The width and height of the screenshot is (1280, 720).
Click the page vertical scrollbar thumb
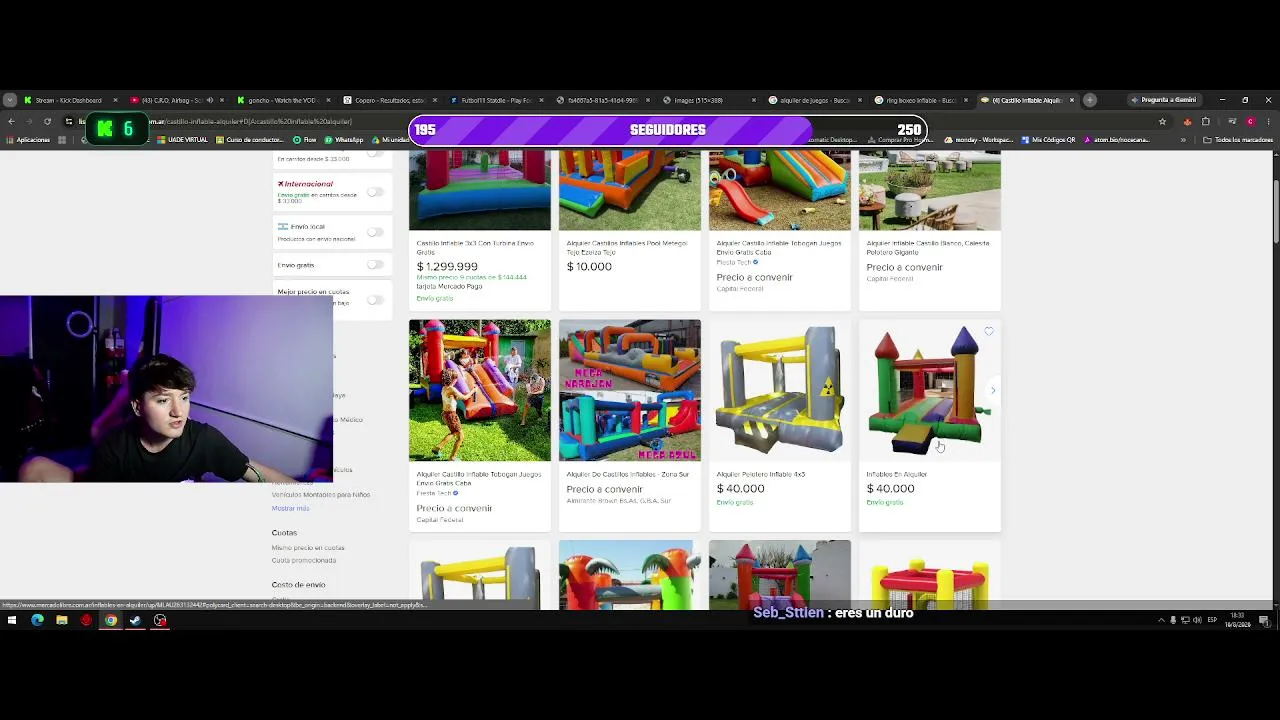point(1276,210)
